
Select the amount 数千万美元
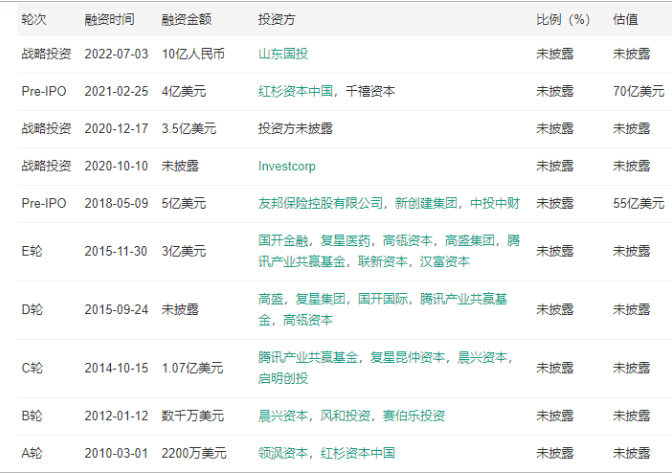coord(192,416)
